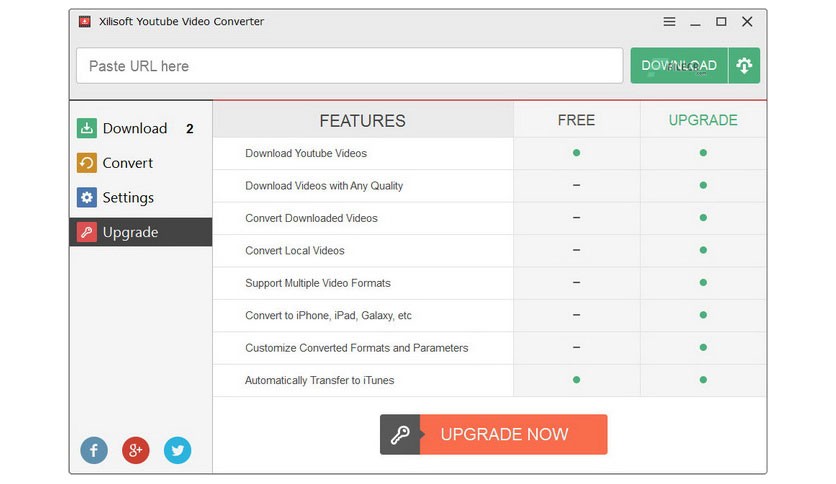Image resolution: width=836 pixels, height=484 pixels.
Task: Click the orange Convert sidebar icon
Action: [86, 163]
